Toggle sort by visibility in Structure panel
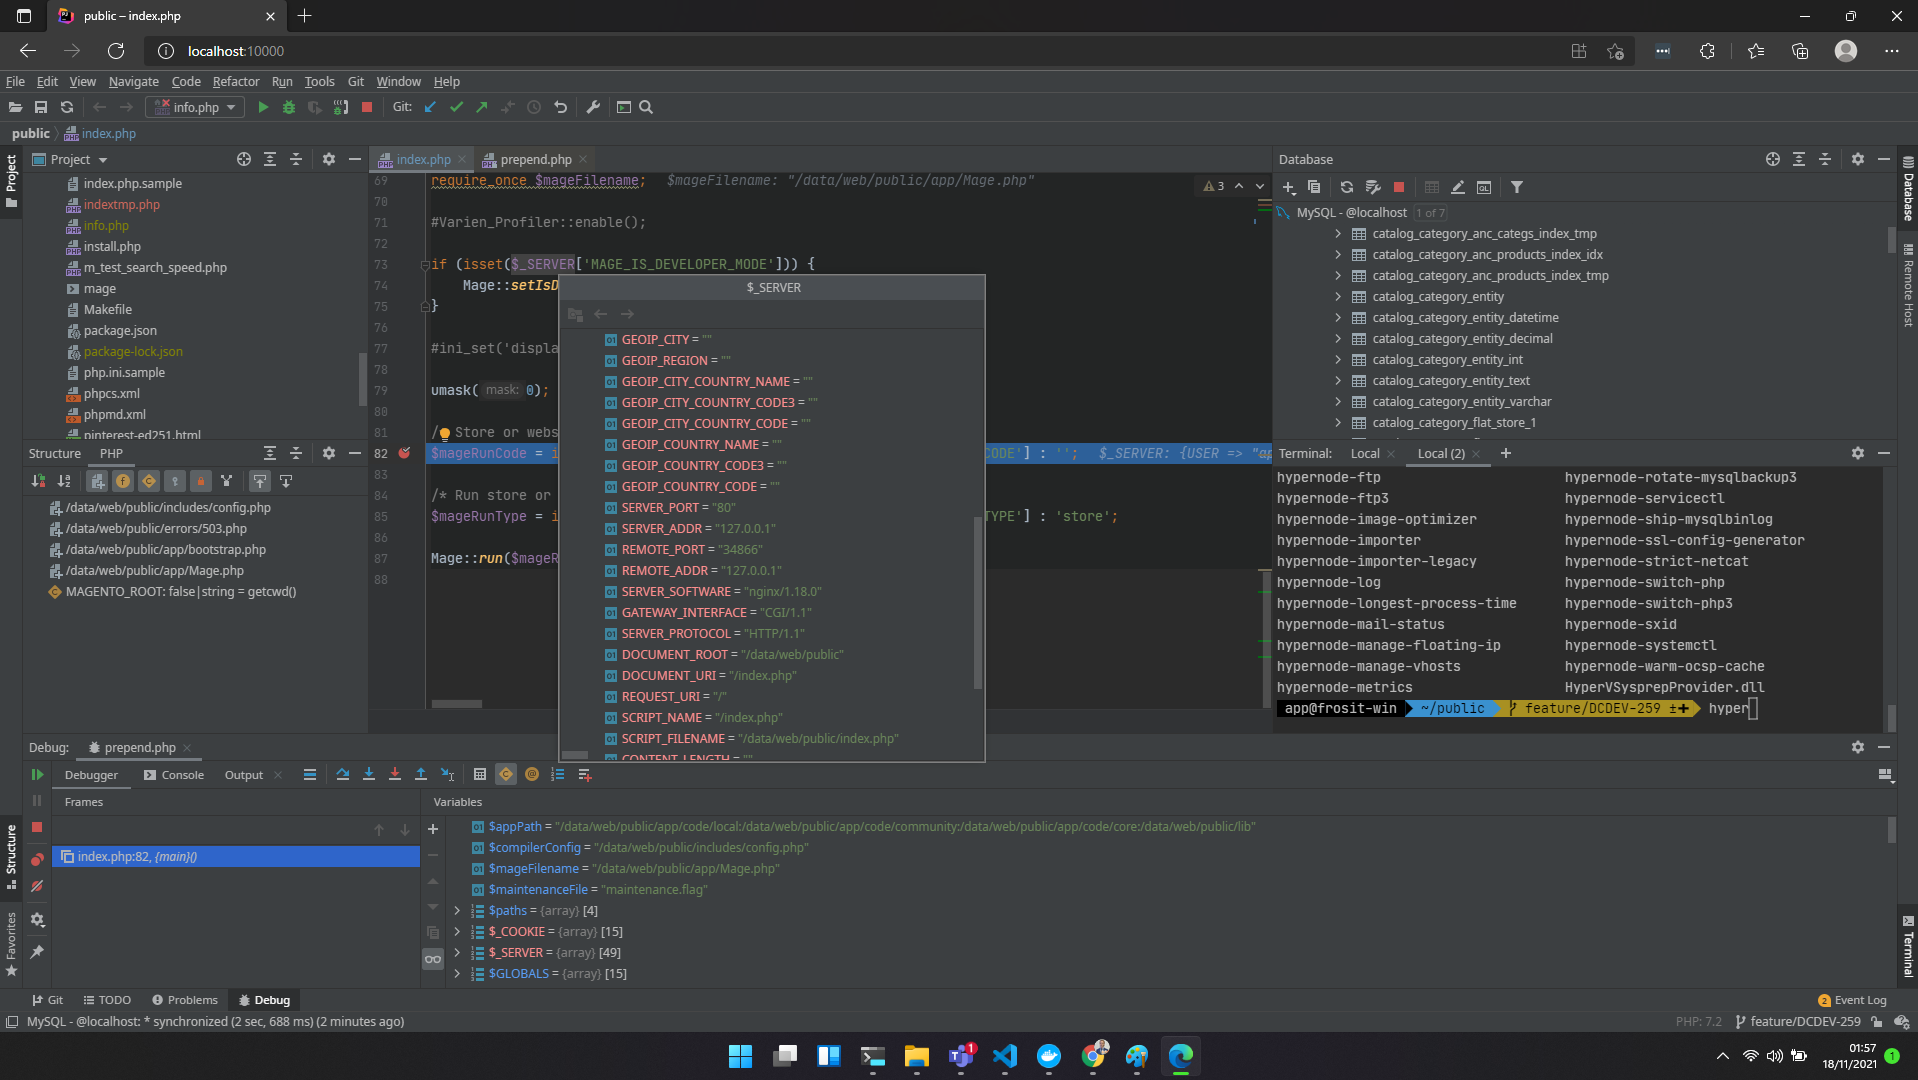The height and width of the screenshot is (1080, 1918). click(38, 481)
